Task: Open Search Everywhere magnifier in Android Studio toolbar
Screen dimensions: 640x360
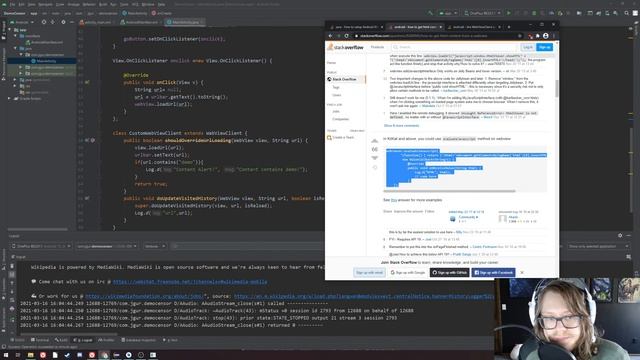Action: (627, 13)
